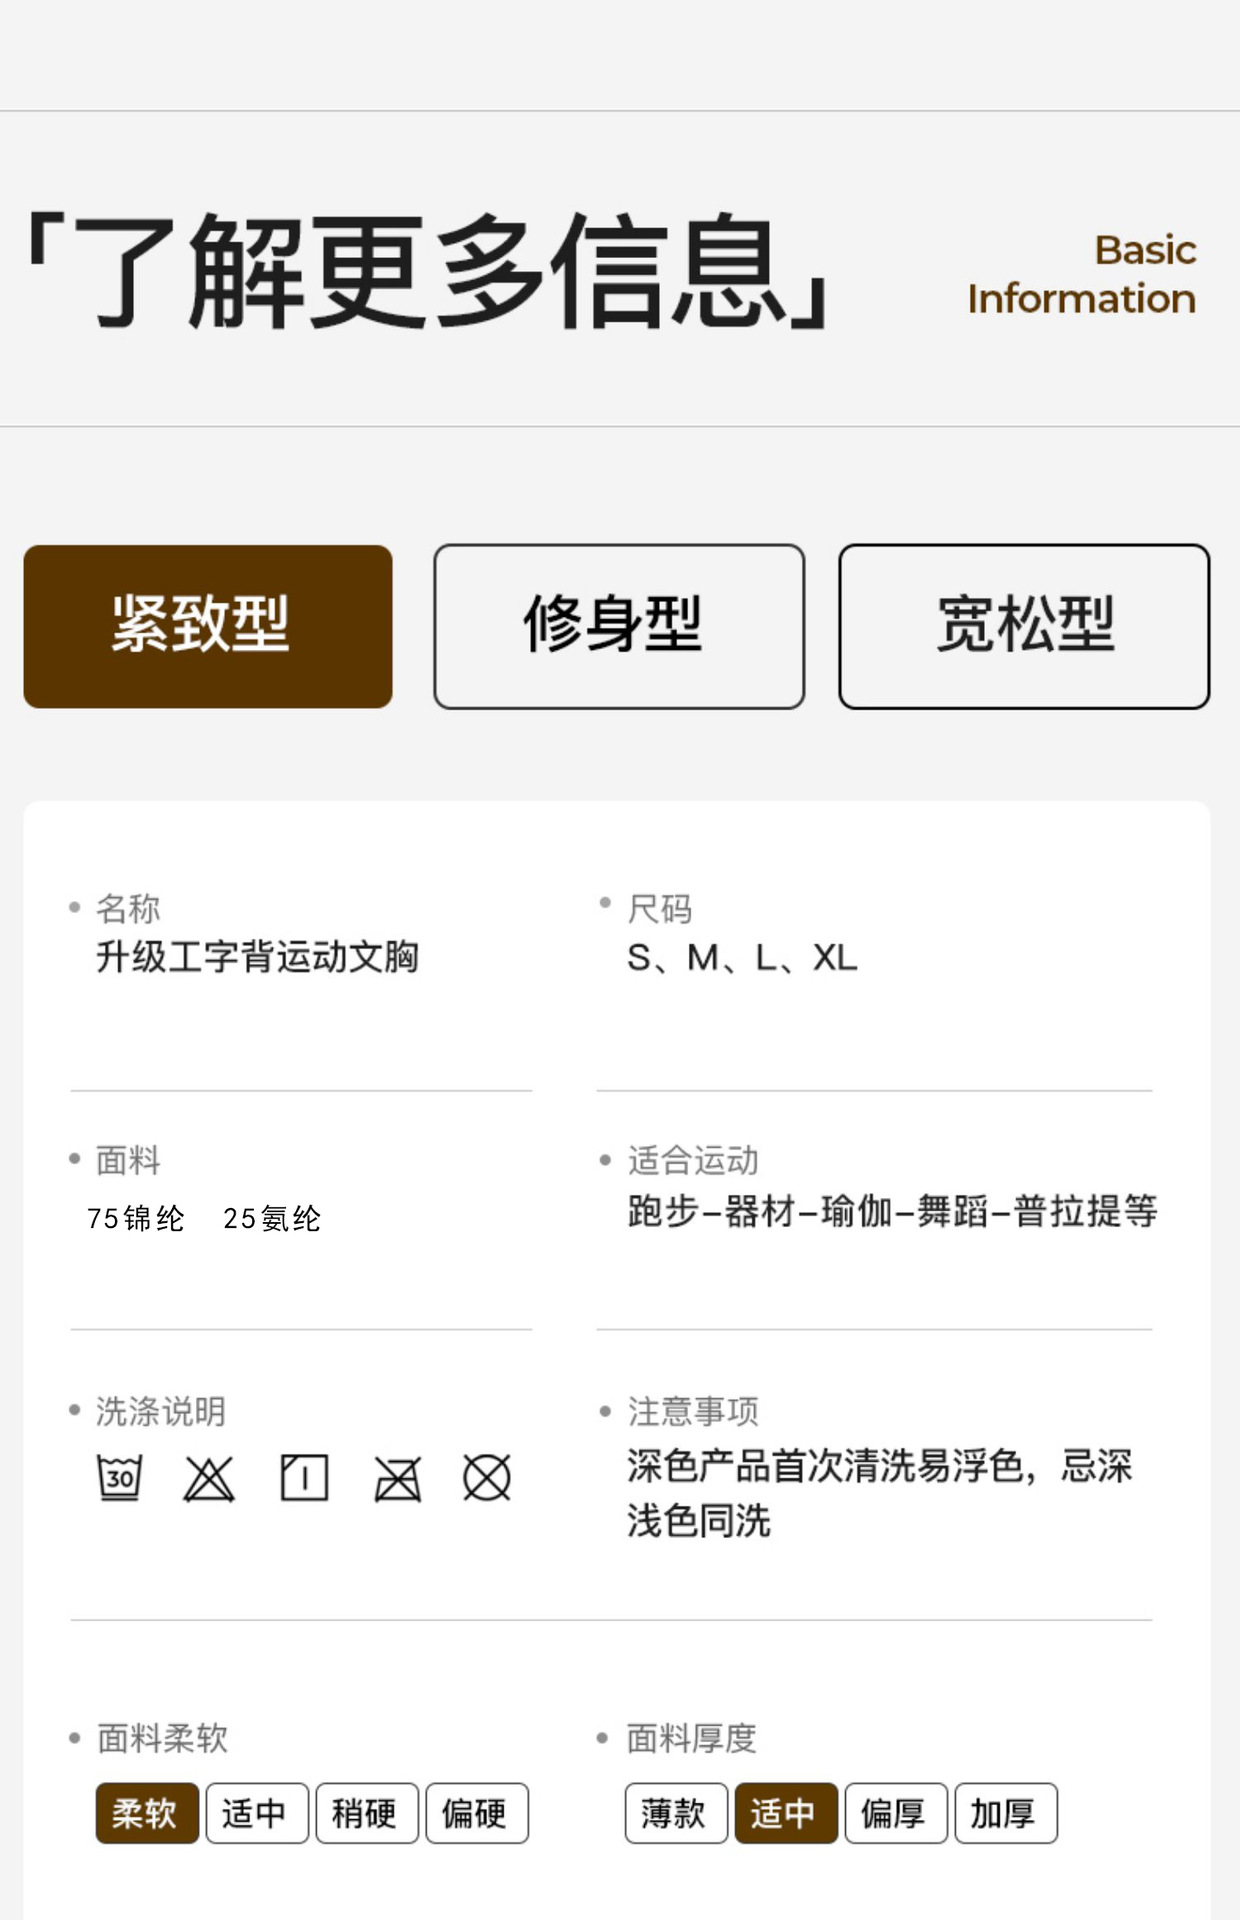The width and height of the screenshot is (1240, 1920).
Task: Click the 了解更多信息 title
Action: click(430, 272)
